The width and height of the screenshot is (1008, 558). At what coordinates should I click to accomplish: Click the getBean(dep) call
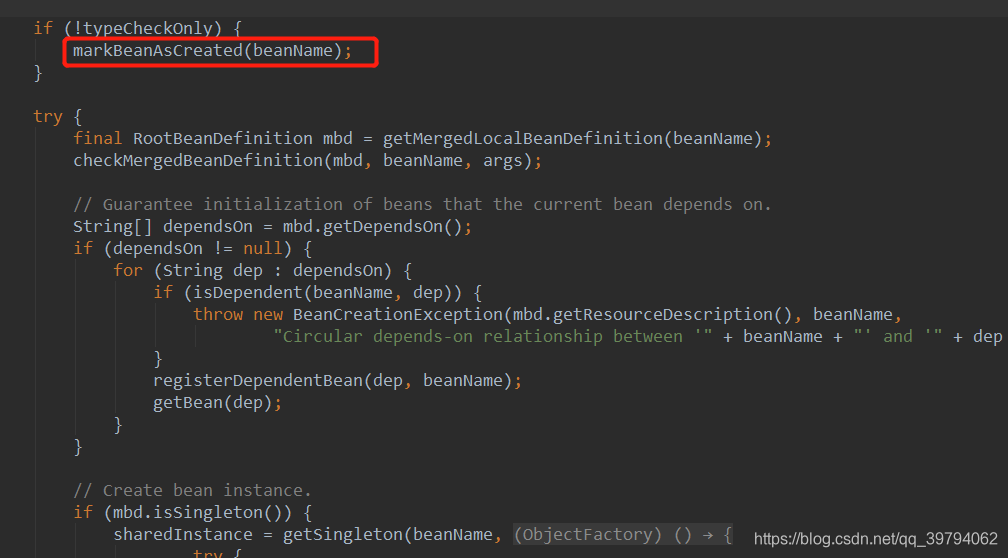(213, 402)
